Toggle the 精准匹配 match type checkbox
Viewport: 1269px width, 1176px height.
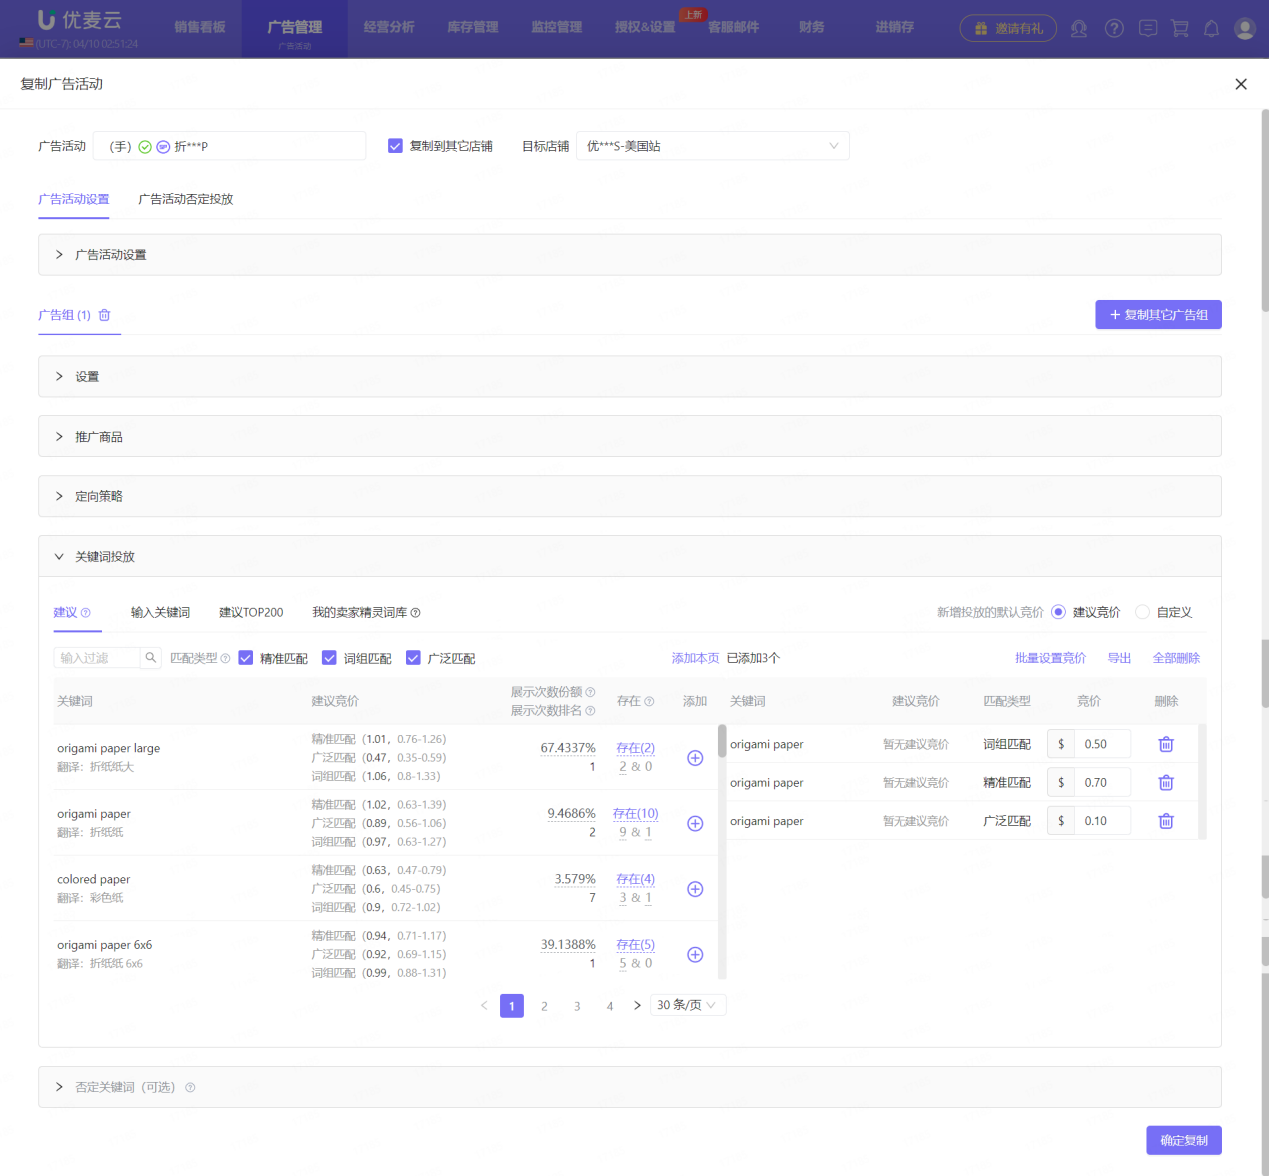[246, 658]
